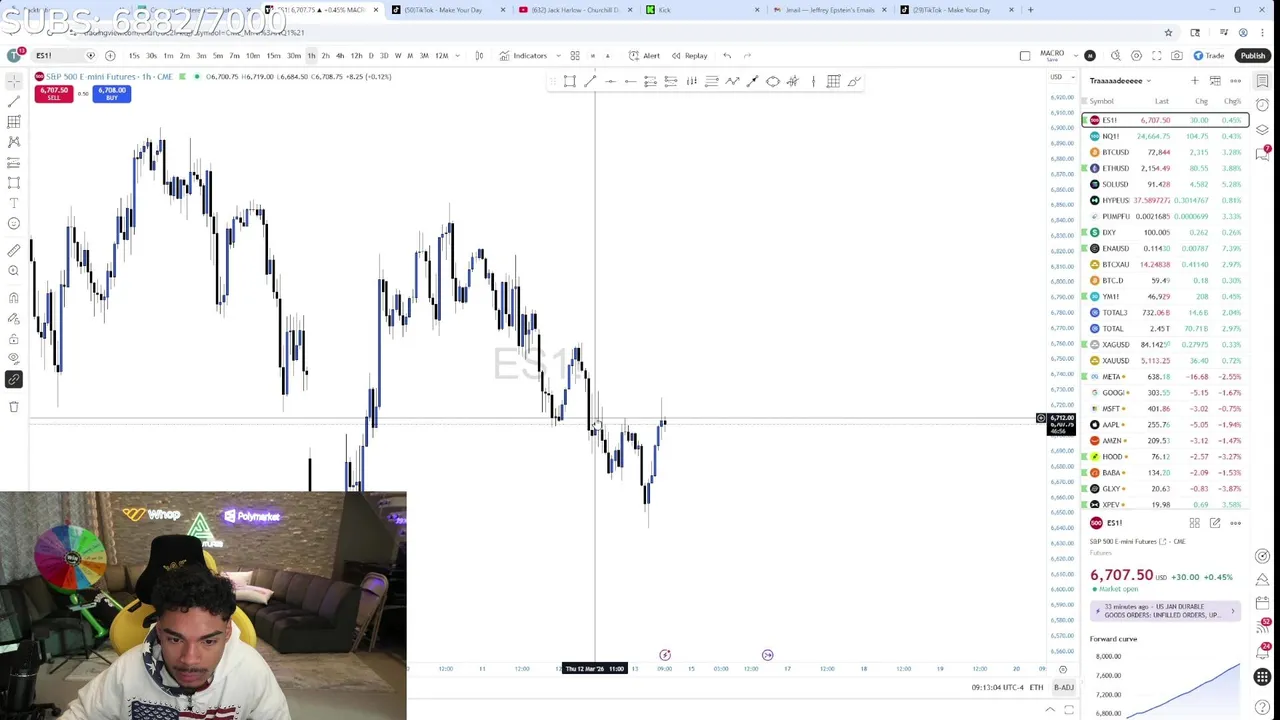Create an Alert from the top toolbar
1280x720 pixels.
[645, 56]
